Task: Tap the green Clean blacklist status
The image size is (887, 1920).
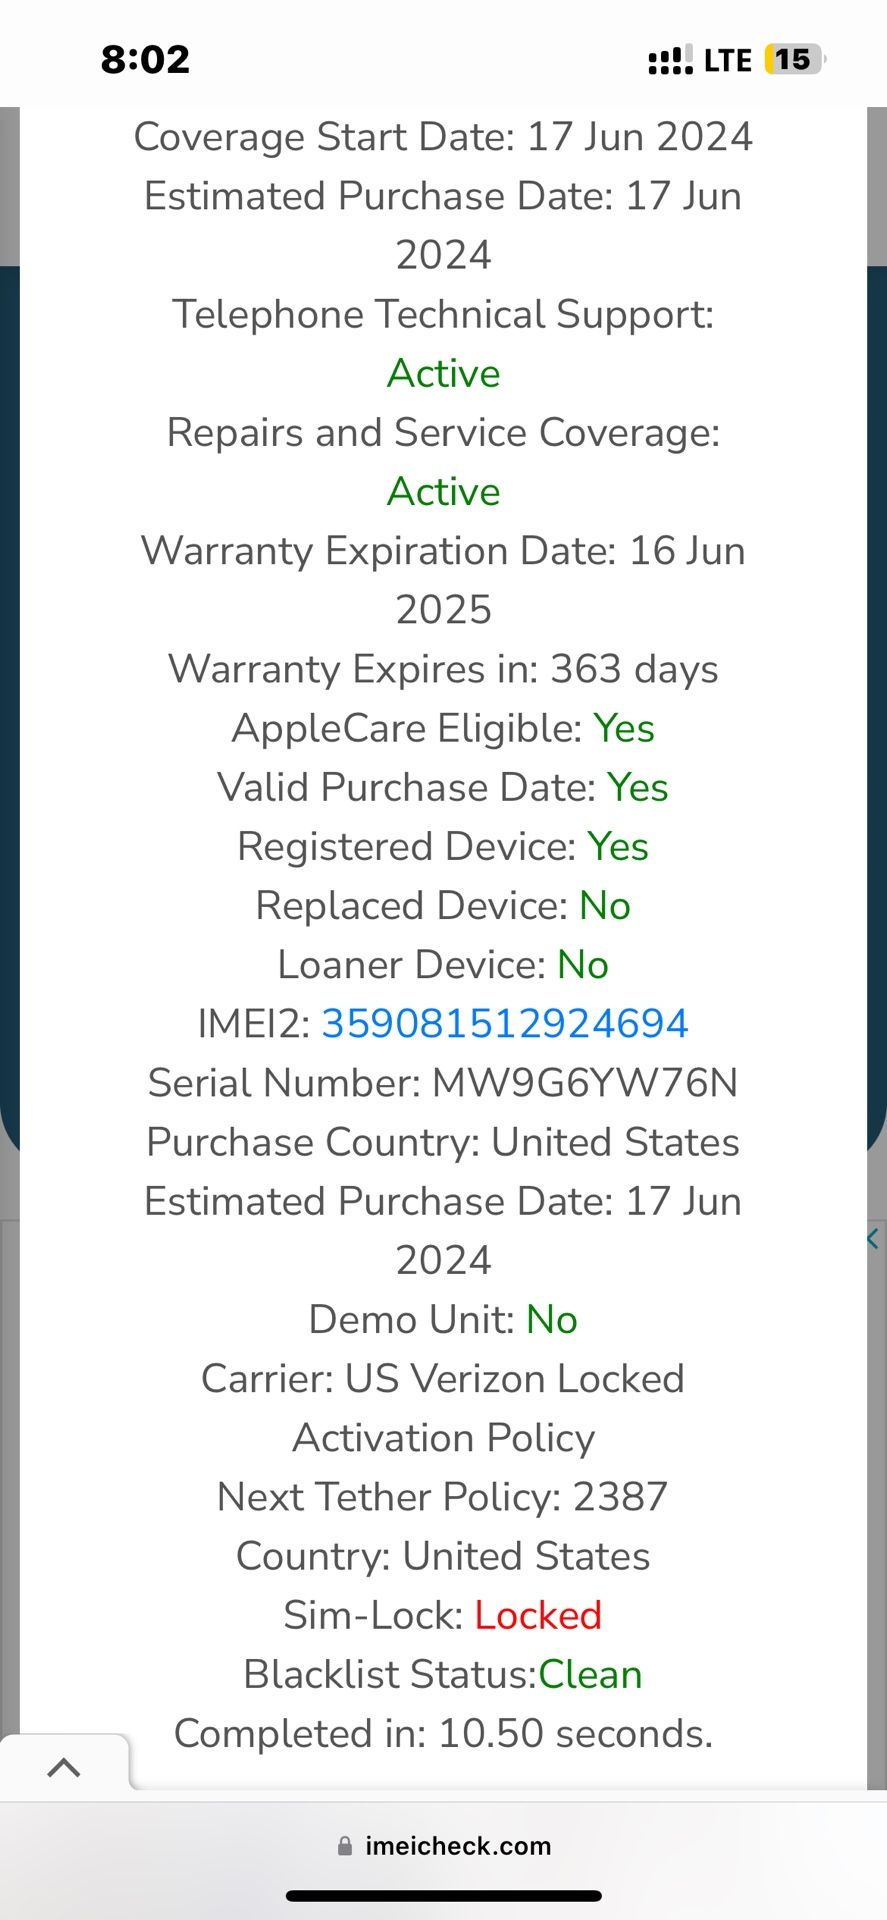Action: 590,1674
